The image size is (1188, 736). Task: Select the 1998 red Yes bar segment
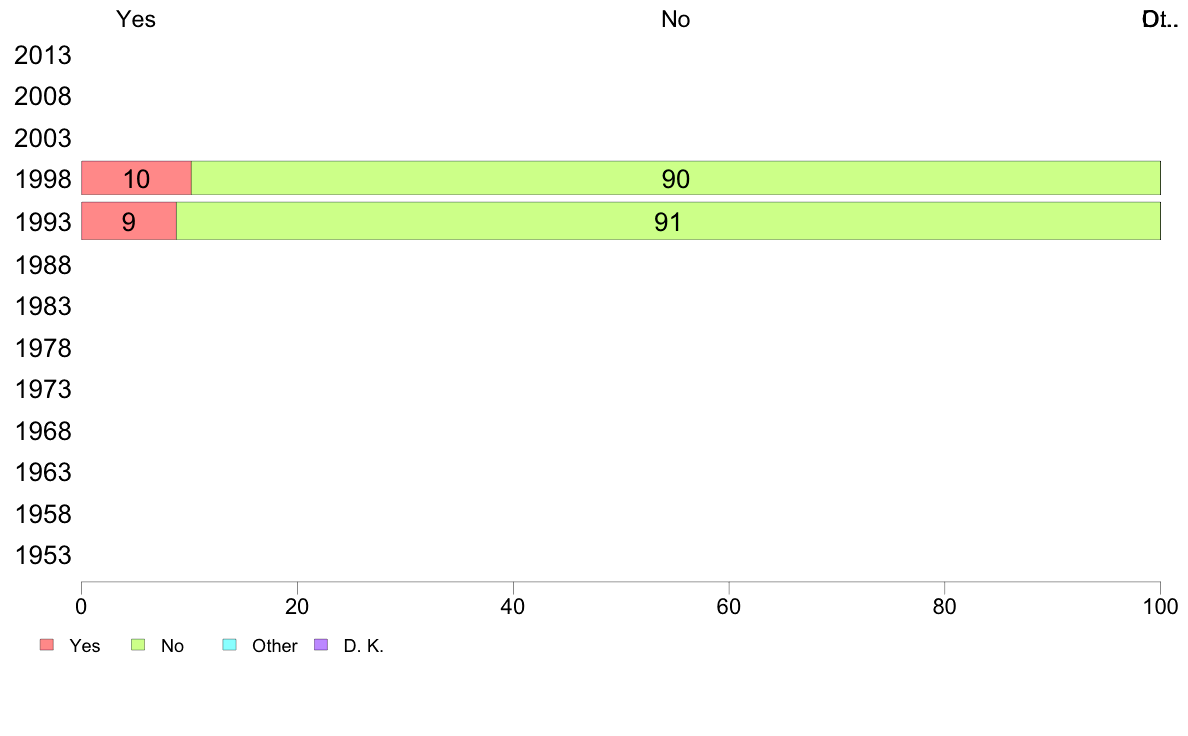[x=136, y=178]
